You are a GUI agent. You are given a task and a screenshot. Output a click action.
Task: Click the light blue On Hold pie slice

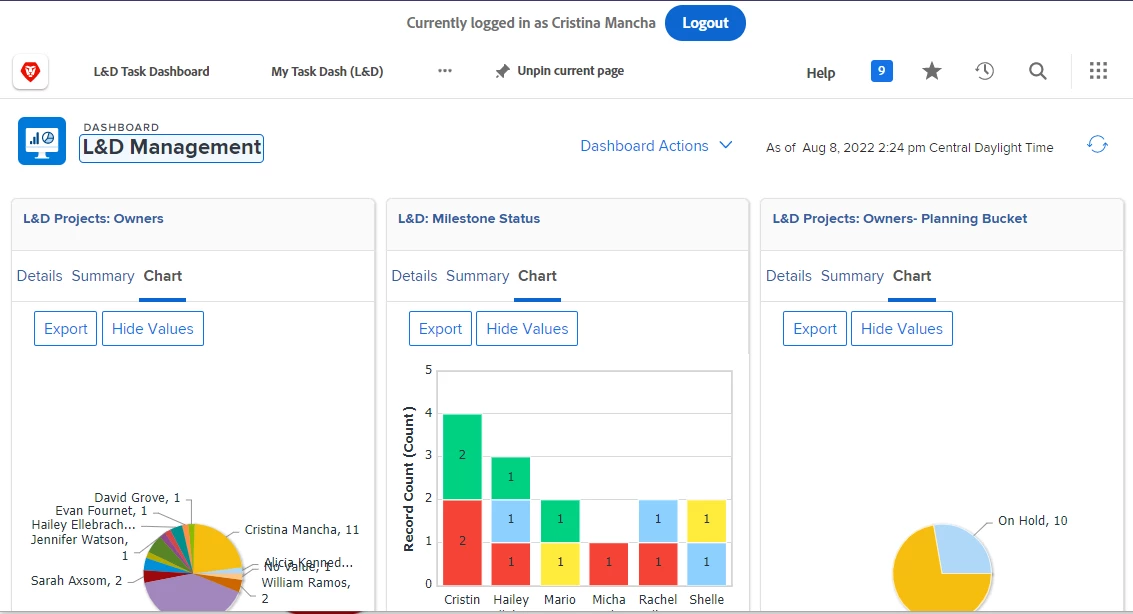(965, 550)
